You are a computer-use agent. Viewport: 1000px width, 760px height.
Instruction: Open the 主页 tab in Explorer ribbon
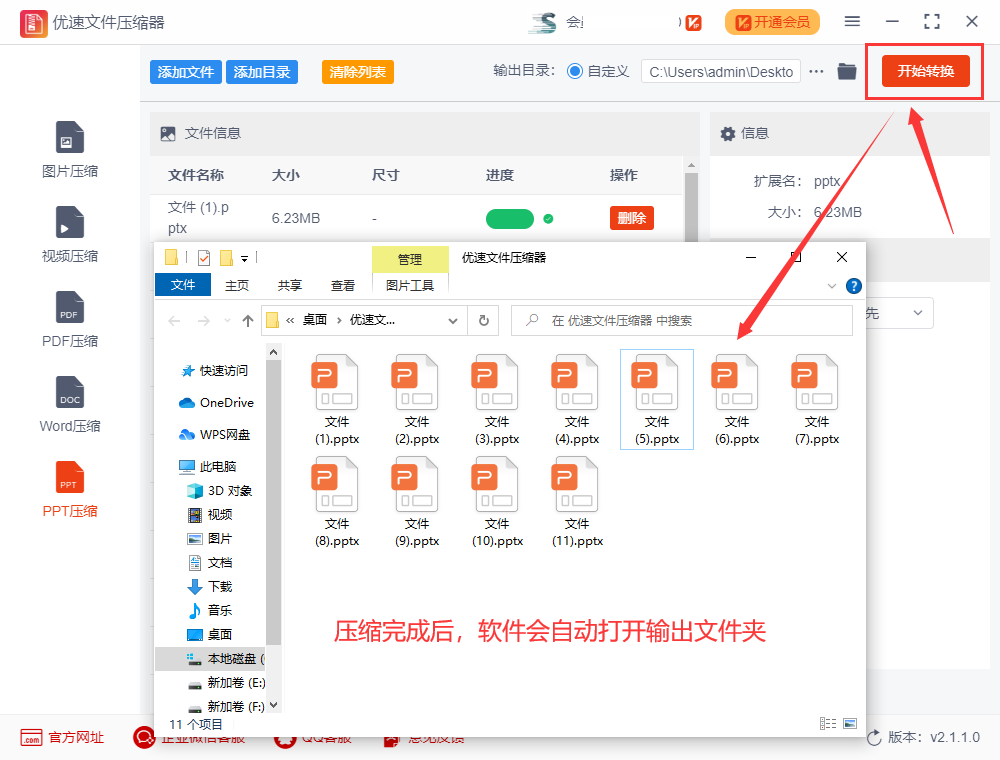[237, 285]
